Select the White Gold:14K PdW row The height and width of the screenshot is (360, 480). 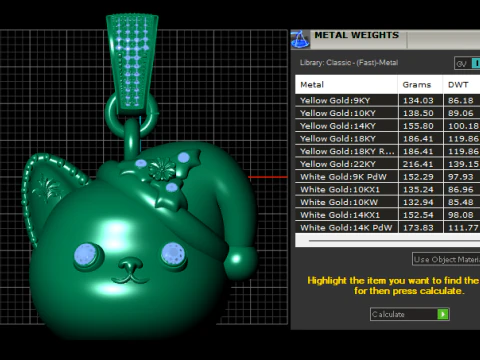387,227
